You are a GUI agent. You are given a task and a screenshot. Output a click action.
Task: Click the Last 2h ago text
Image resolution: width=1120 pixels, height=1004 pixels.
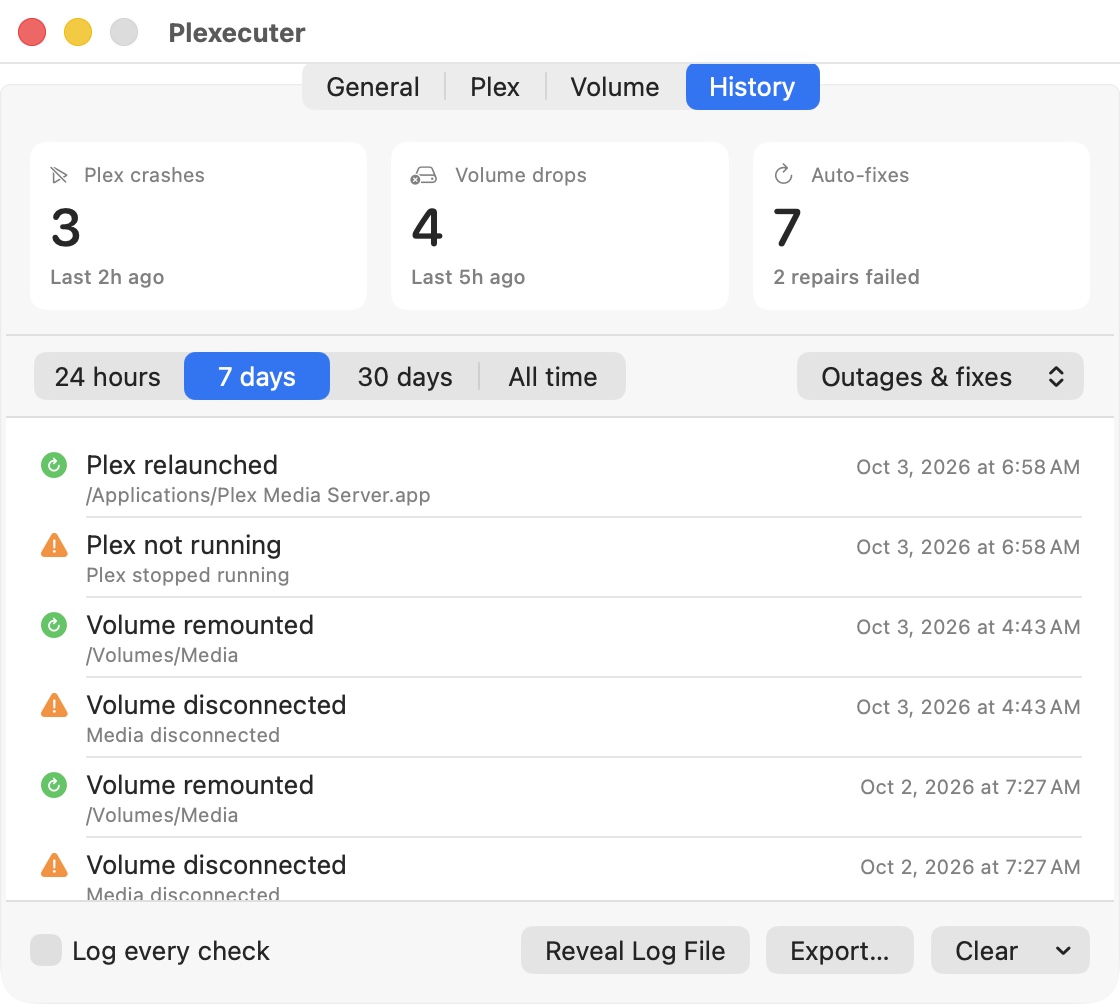coord(107,277)
